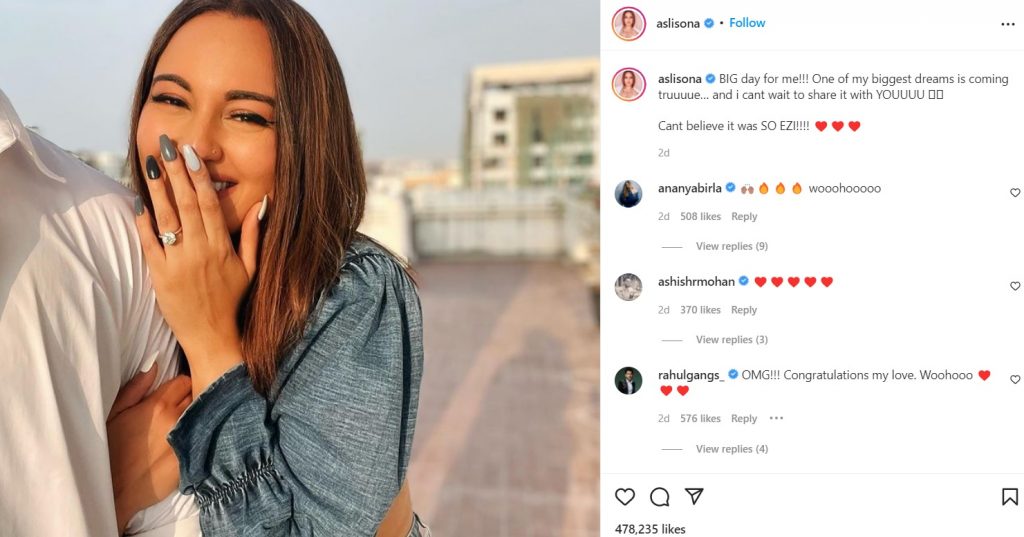This screenshot has width=1024, height=537.
Task: Open the three-dot more options menu
Action: [x=1008, y=24]
